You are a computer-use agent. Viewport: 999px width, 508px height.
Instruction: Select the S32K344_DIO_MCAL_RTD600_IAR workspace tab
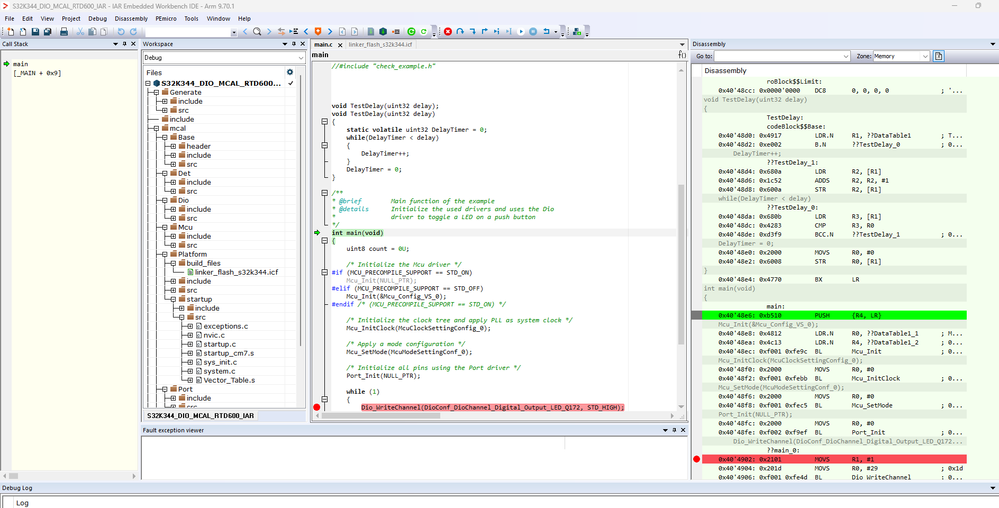click(200, 415)
